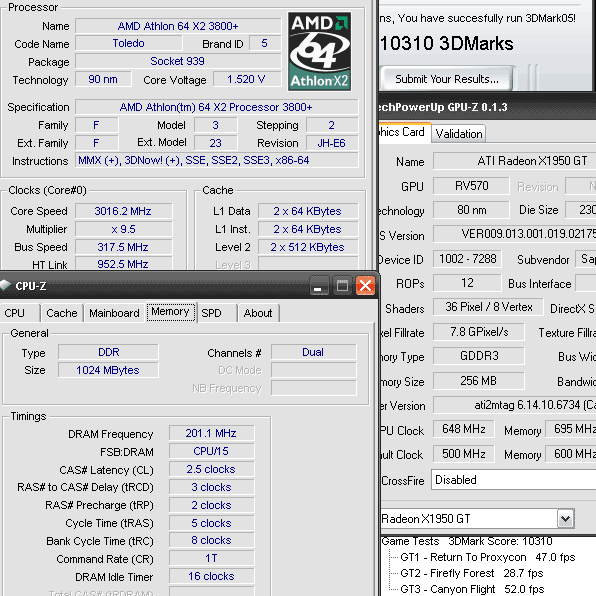Minimize the CPU-Z memory window

click(x=319, y=285)
